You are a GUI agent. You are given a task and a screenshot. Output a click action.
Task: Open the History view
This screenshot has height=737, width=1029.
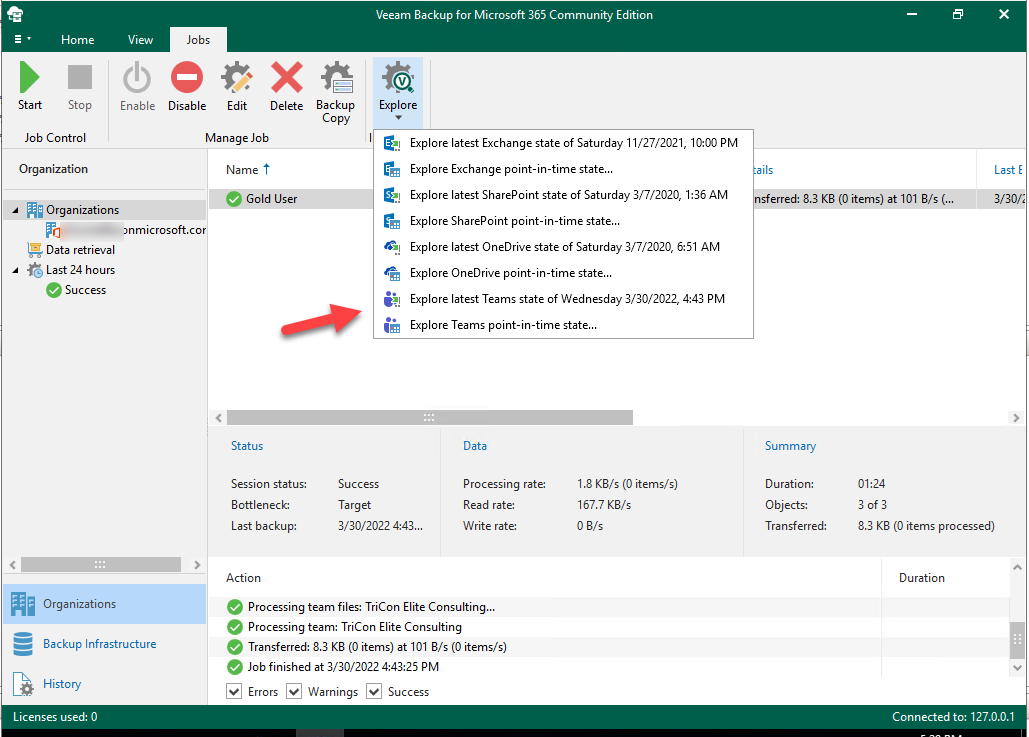(62, 684)
